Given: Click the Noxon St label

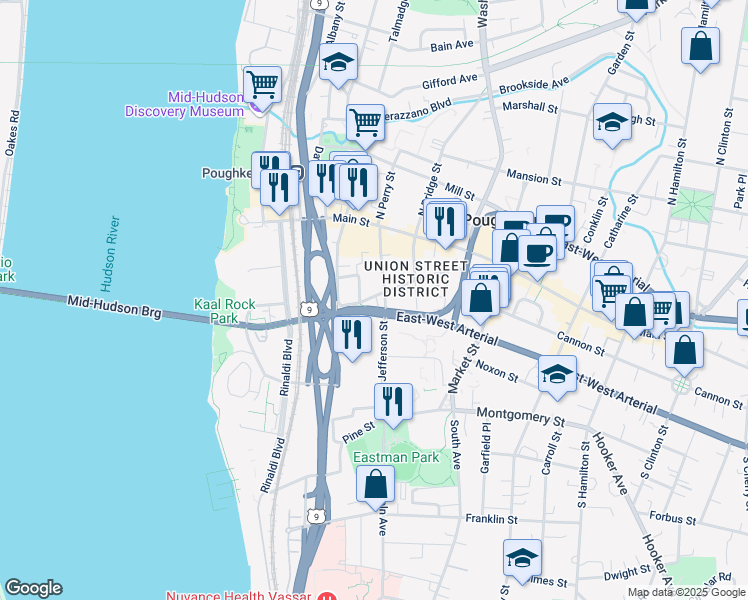Looking at the screenshot, I should click(497, 371).
